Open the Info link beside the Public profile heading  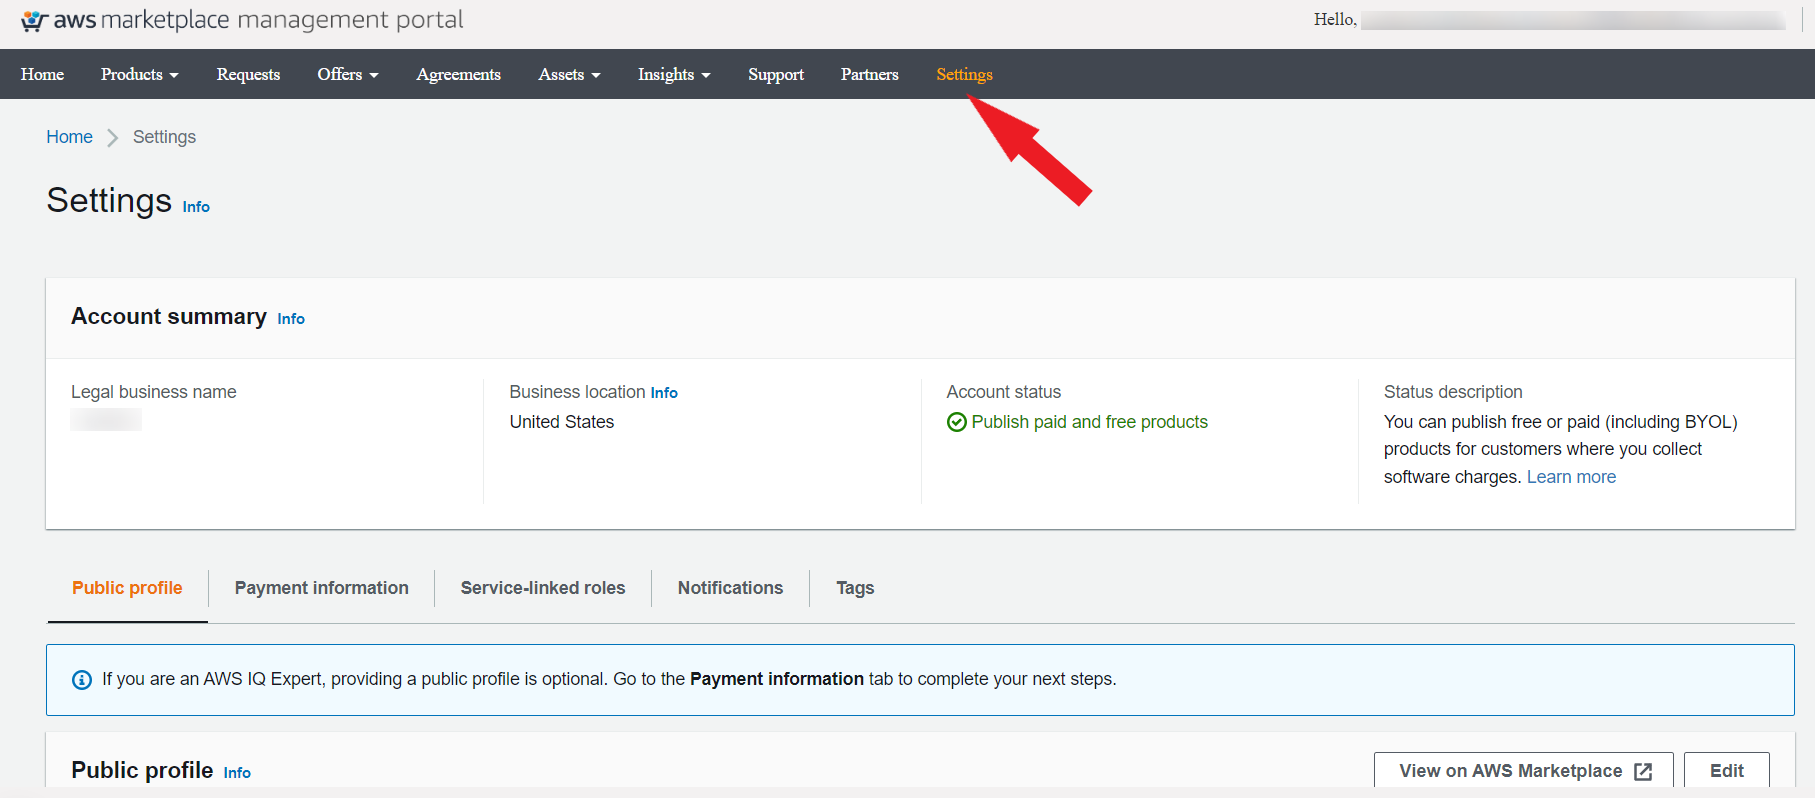click(237, 773)
